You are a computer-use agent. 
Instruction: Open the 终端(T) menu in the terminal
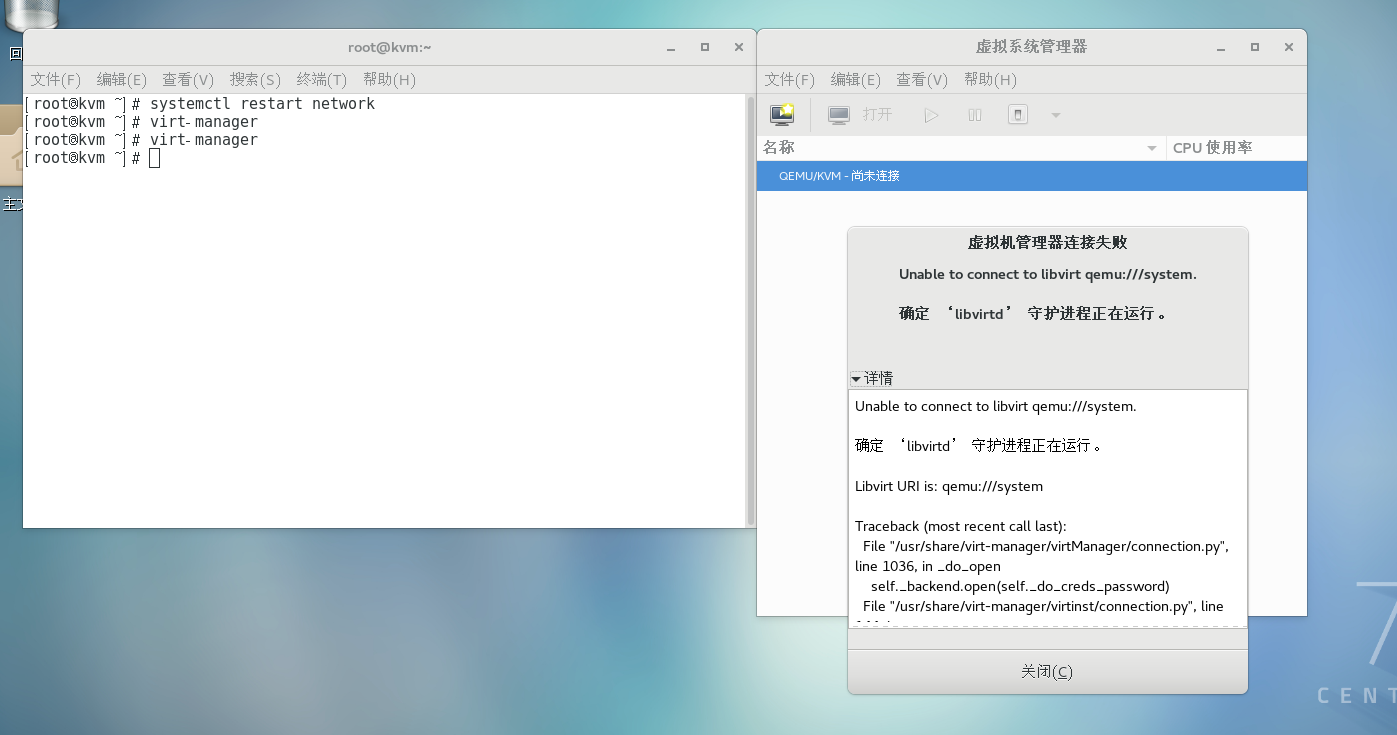(x=321, y=79)
